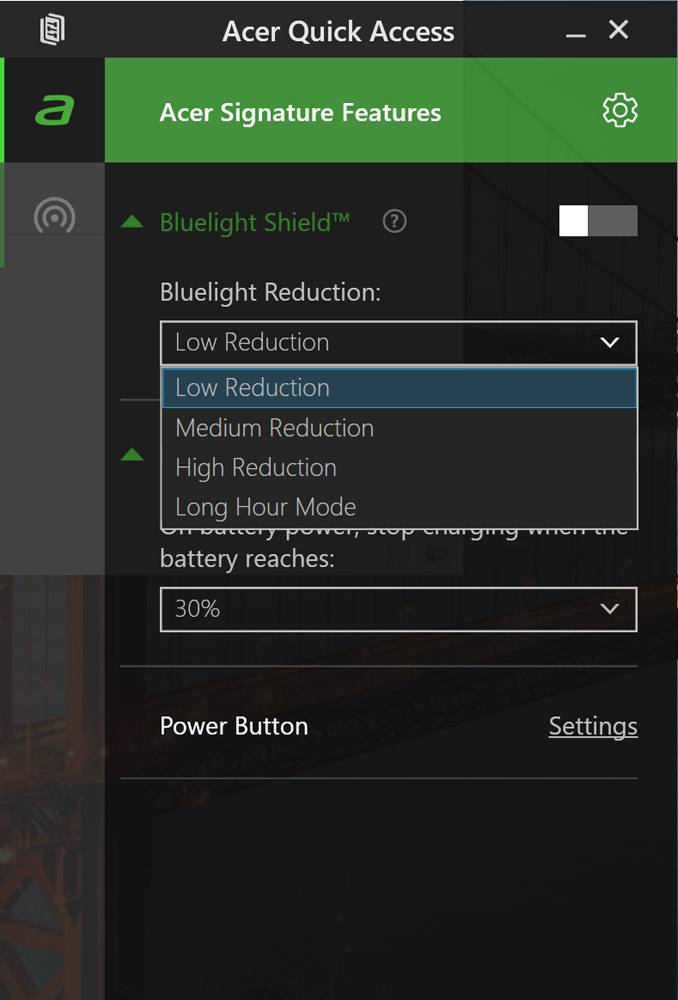This screenshot has width=678, height=1000.
Task: Minimize the Acer Quick Access window
Action: tap(575, 31)
